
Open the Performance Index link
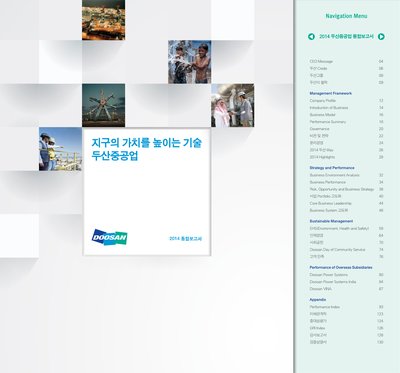coord(324,307)
